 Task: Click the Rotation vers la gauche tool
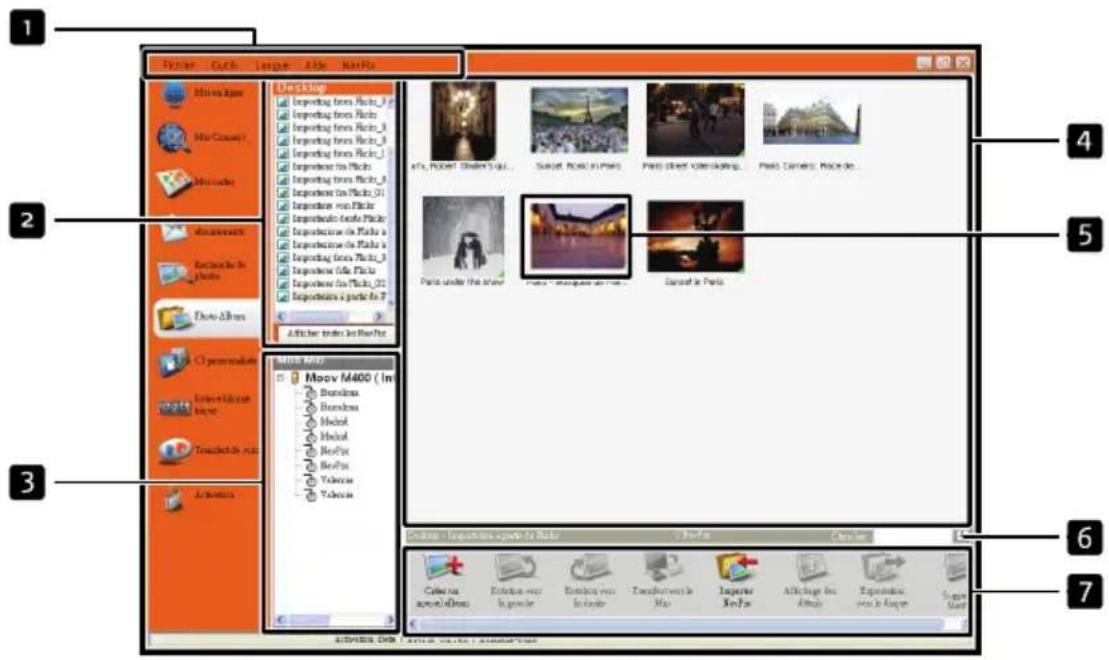(x=516, y=581)
